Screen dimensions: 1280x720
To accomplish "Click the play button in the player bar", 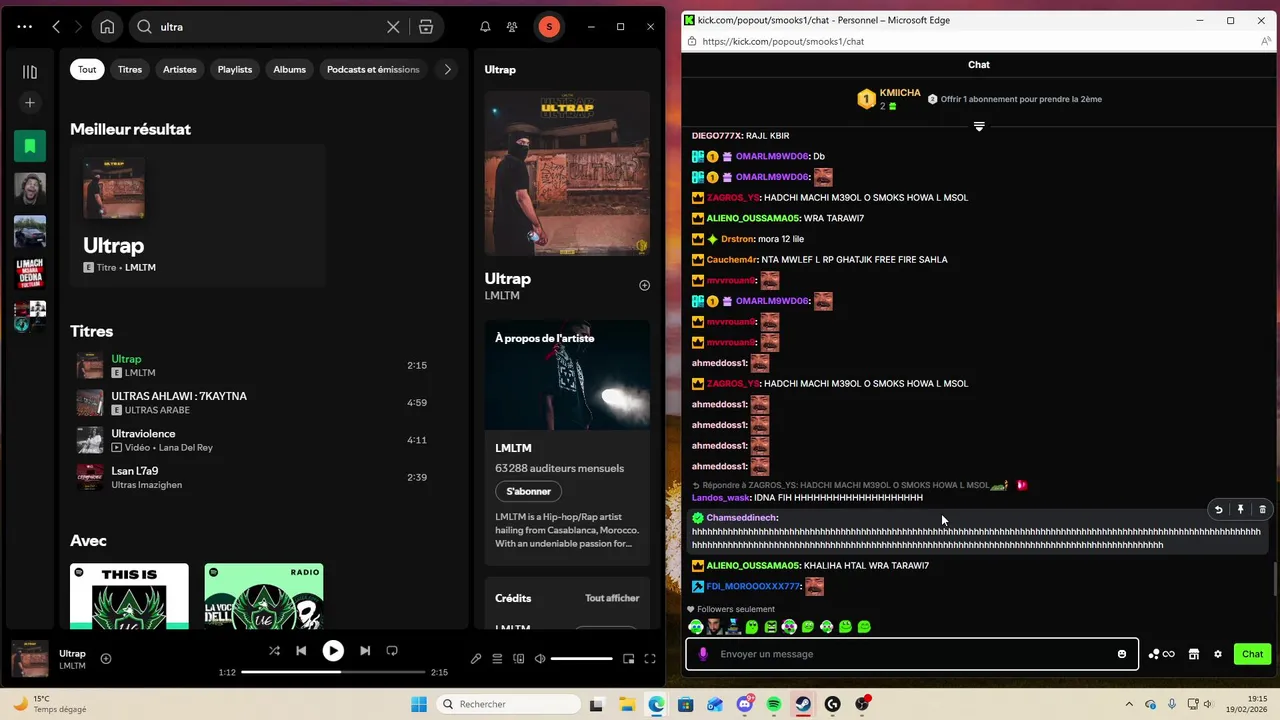I will pyautogui.click(x=333, y=650).
